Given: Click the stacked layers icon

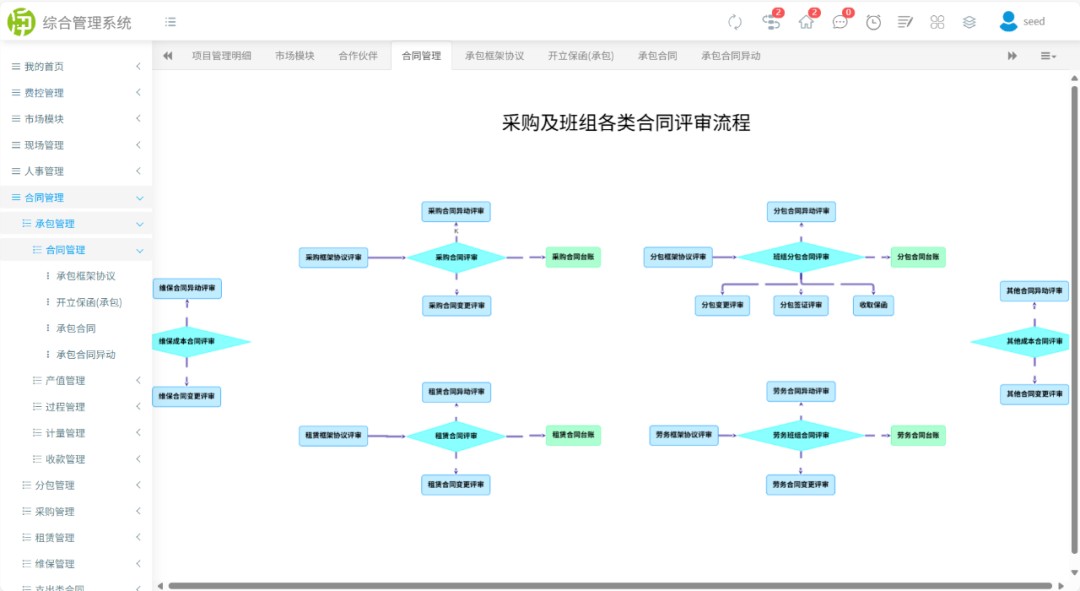Looking at the screenshot, I should point(969,22).
